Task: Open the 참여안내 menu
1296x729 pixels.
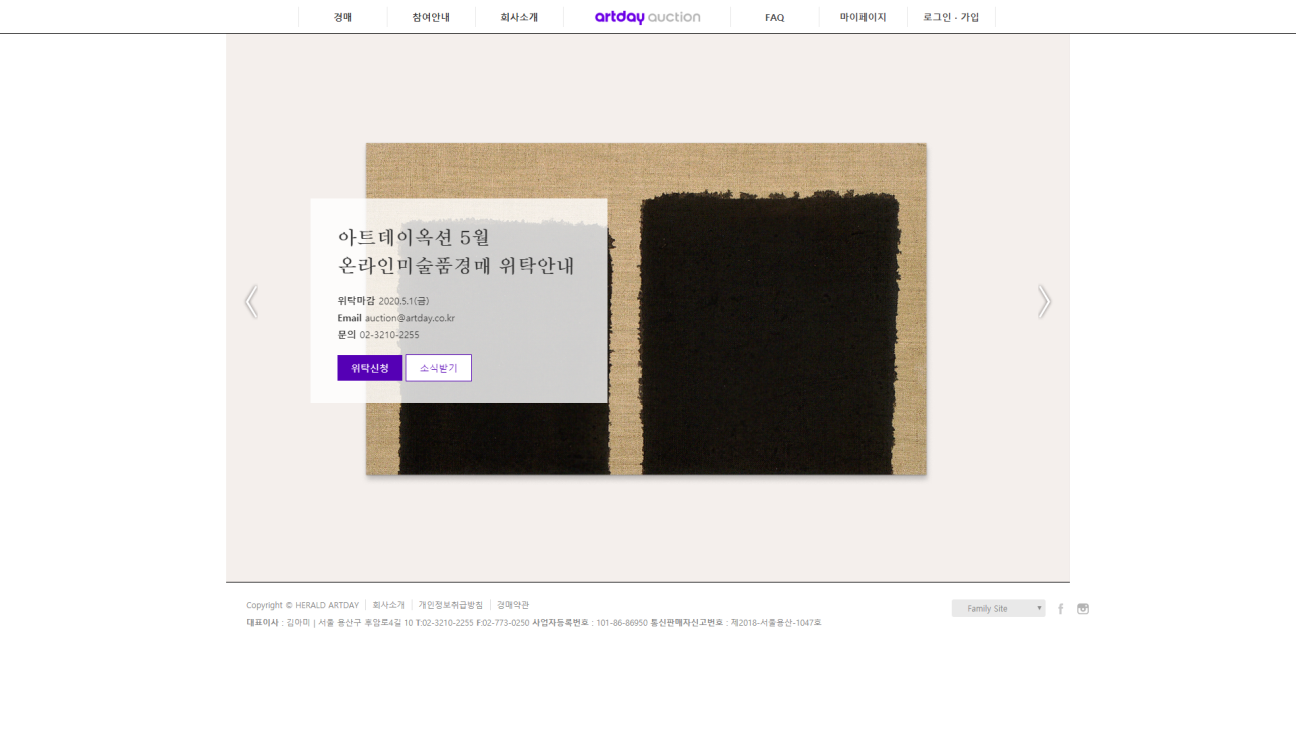Action: [x=430, y=16]
